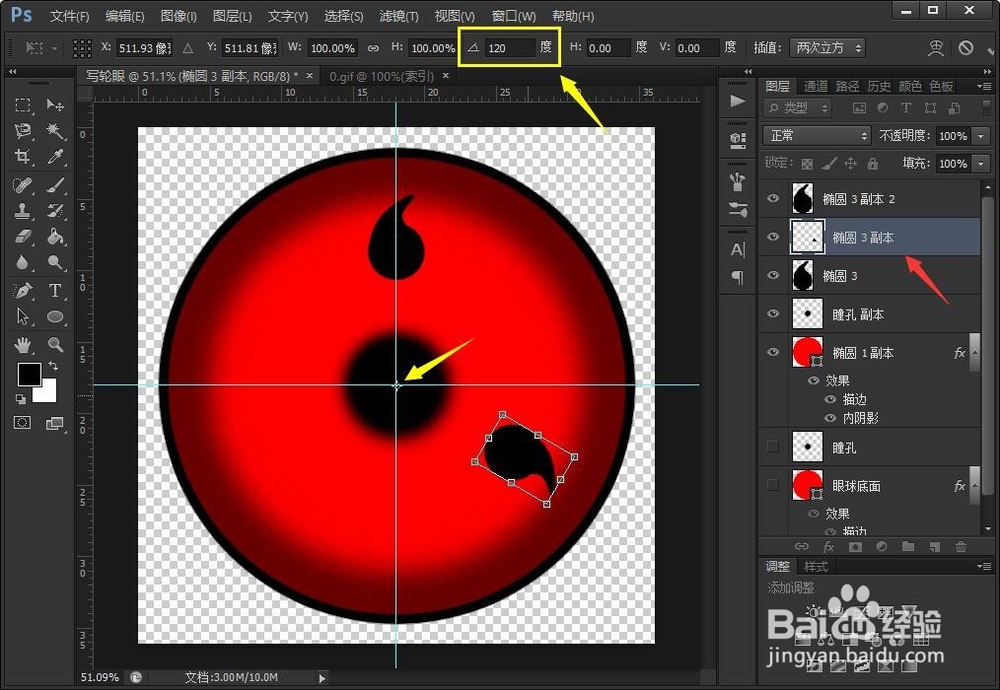Screen dimensions: 1000x690
Task: Show the hidden 瞳孔 layer
Action: pos(773,446)
